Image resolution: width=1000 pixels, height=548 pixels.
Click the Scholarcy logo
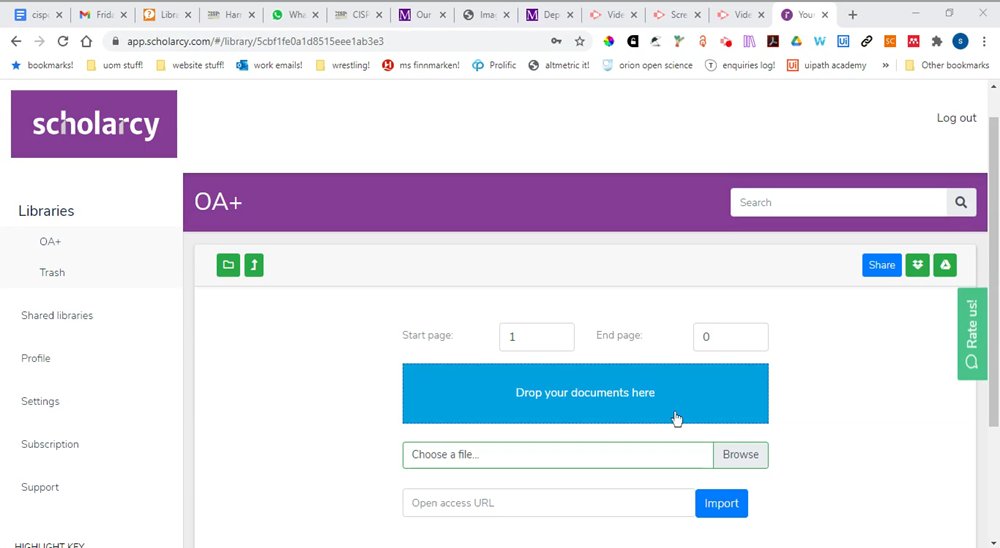click(94, 124)
